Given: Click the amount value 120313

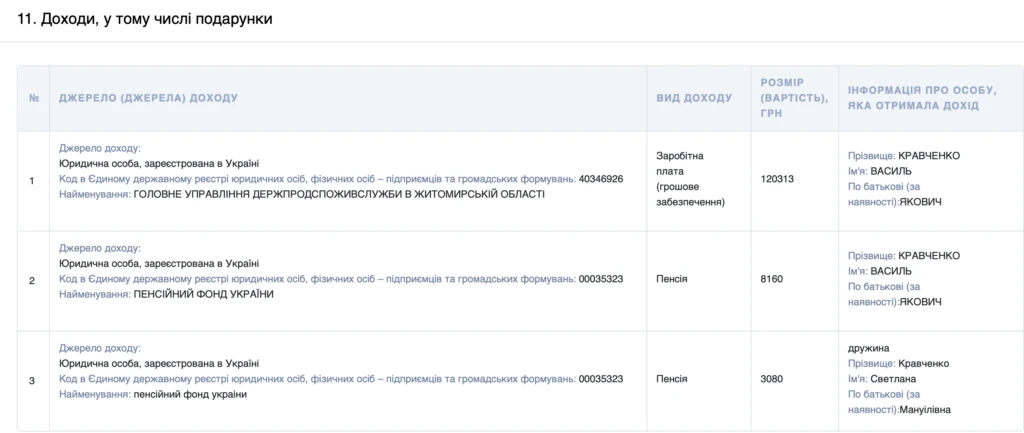Looking at the screenshot, I should [x=777, y=180].
